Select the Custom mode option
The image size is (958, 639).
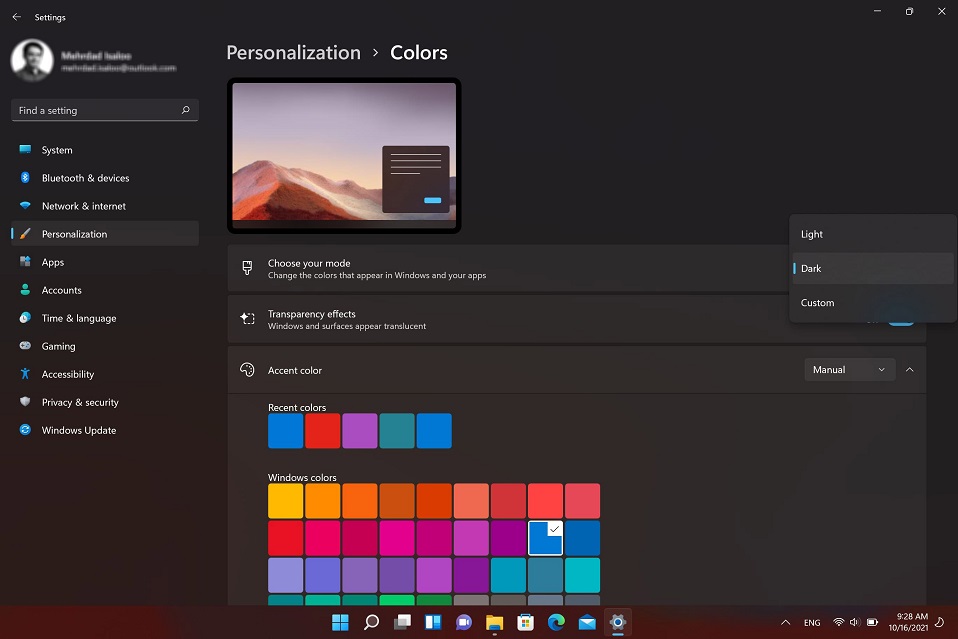pyautogui.click(x=817, y=303)
